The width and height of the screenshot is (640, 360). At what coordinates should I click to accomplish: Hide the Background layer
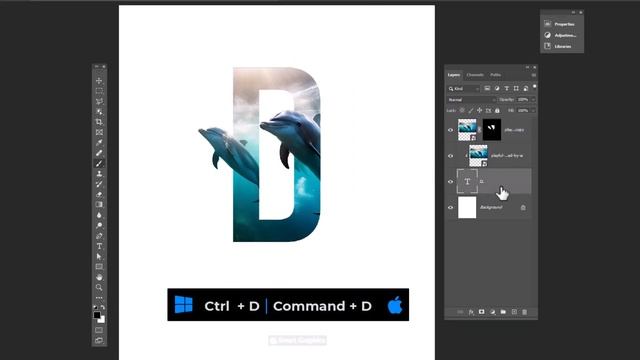coord(451,207)
